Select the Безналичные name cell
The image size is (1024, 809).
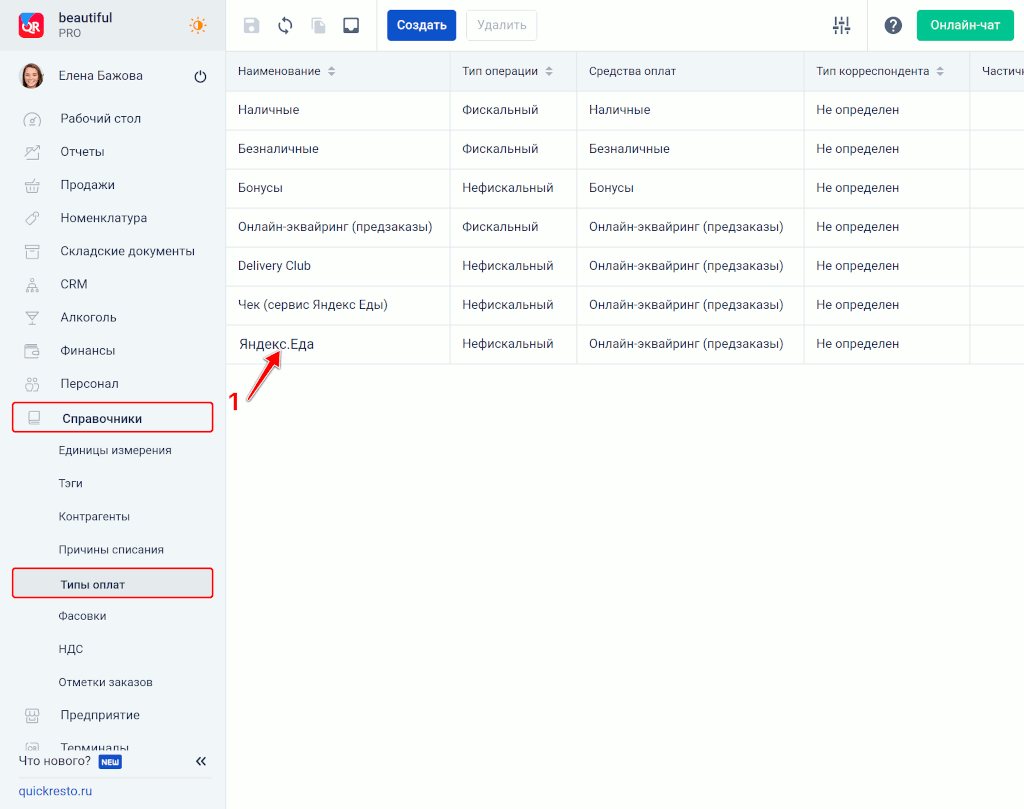(338, 150)
